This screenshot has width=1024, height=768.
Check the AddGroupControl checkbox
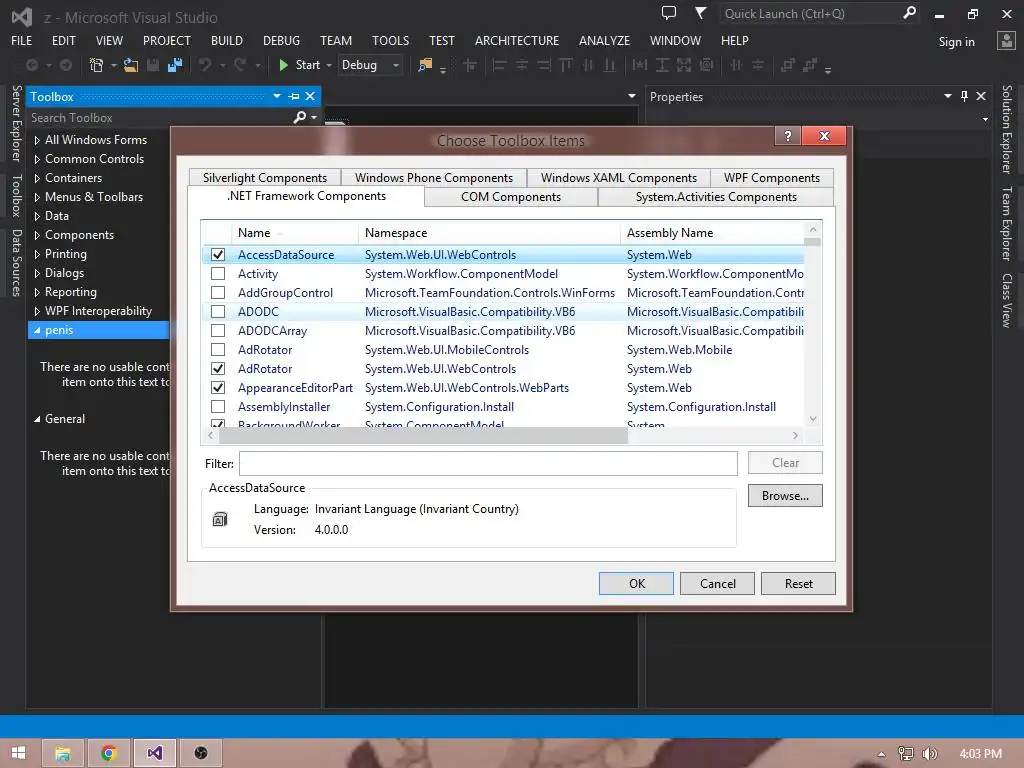pos(218,293)
